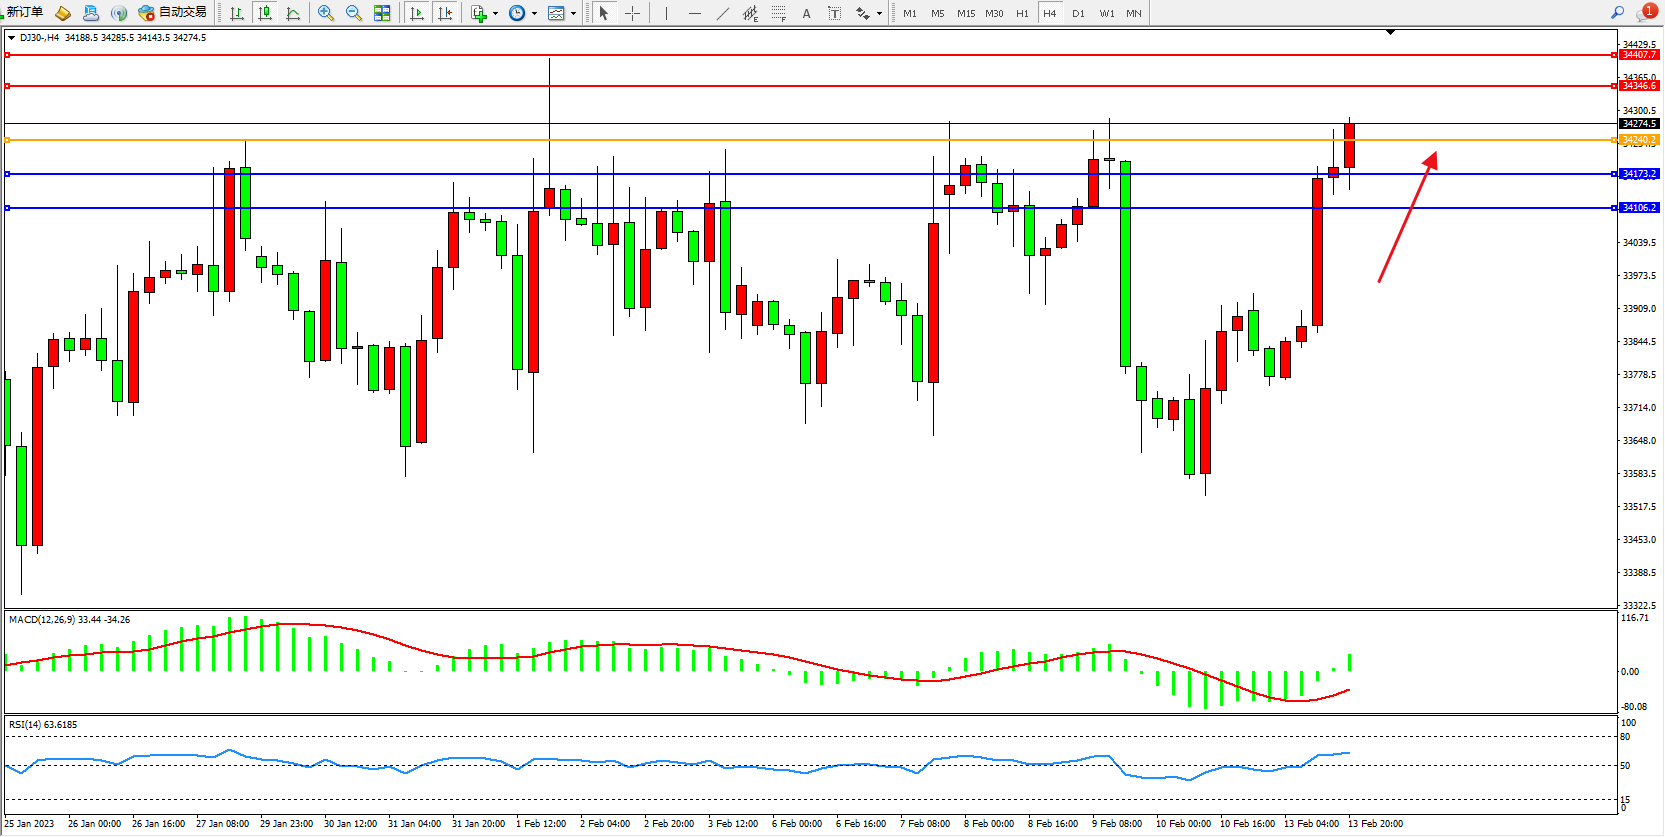Expand the indicators list dropdown arrow
Screen dimensions: 1665x837
pos(495,14)
